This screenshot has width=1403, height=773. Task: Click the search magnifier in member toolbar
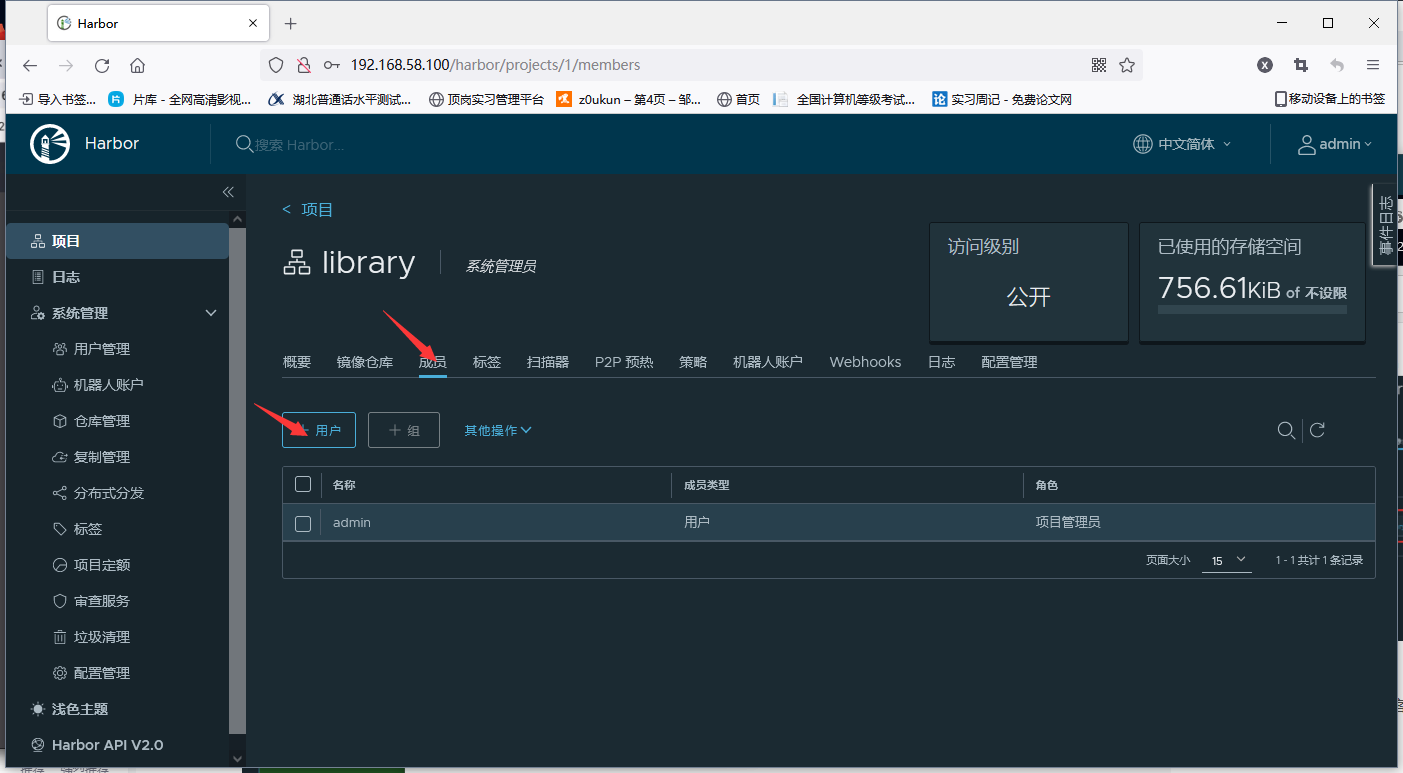(1287, 430)
